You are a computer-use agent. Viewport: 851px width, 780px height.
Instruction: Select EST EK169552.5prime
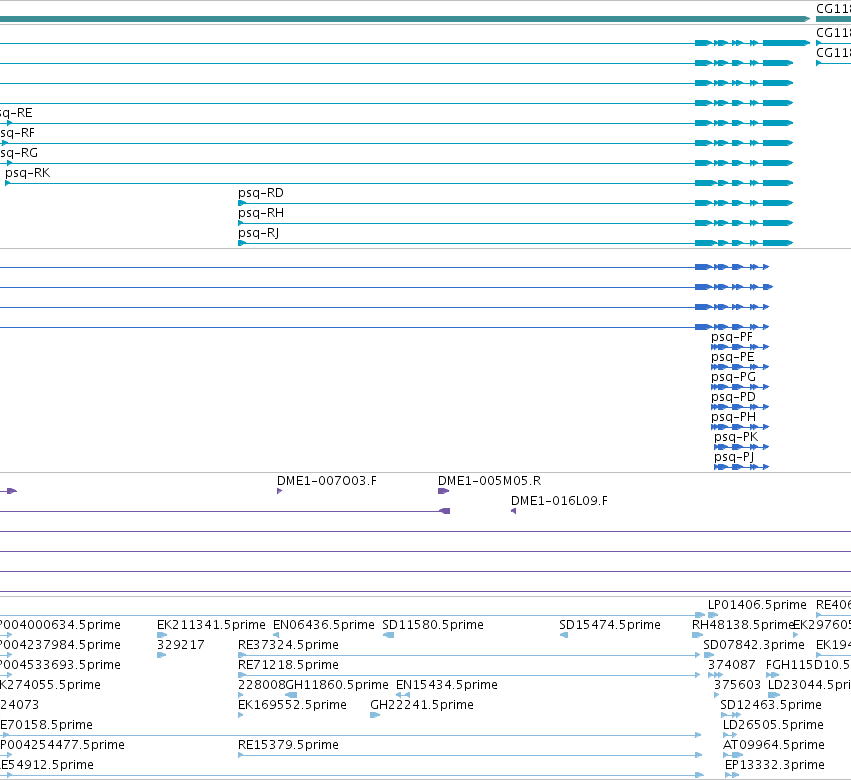tap(292, 705)
